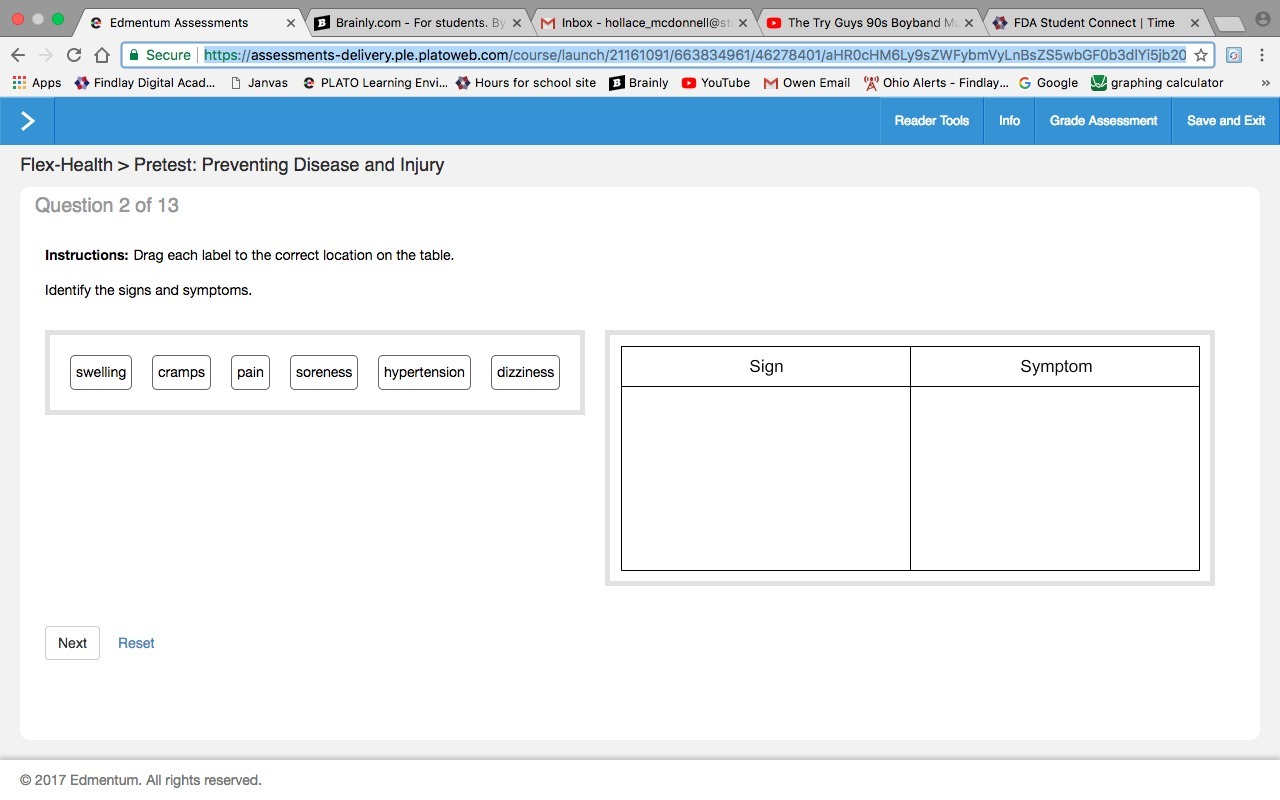Open the Hours for school site bookmark
Image resolution: width=1280 pixels, height=800 pixels.
(x=526, y=83)
